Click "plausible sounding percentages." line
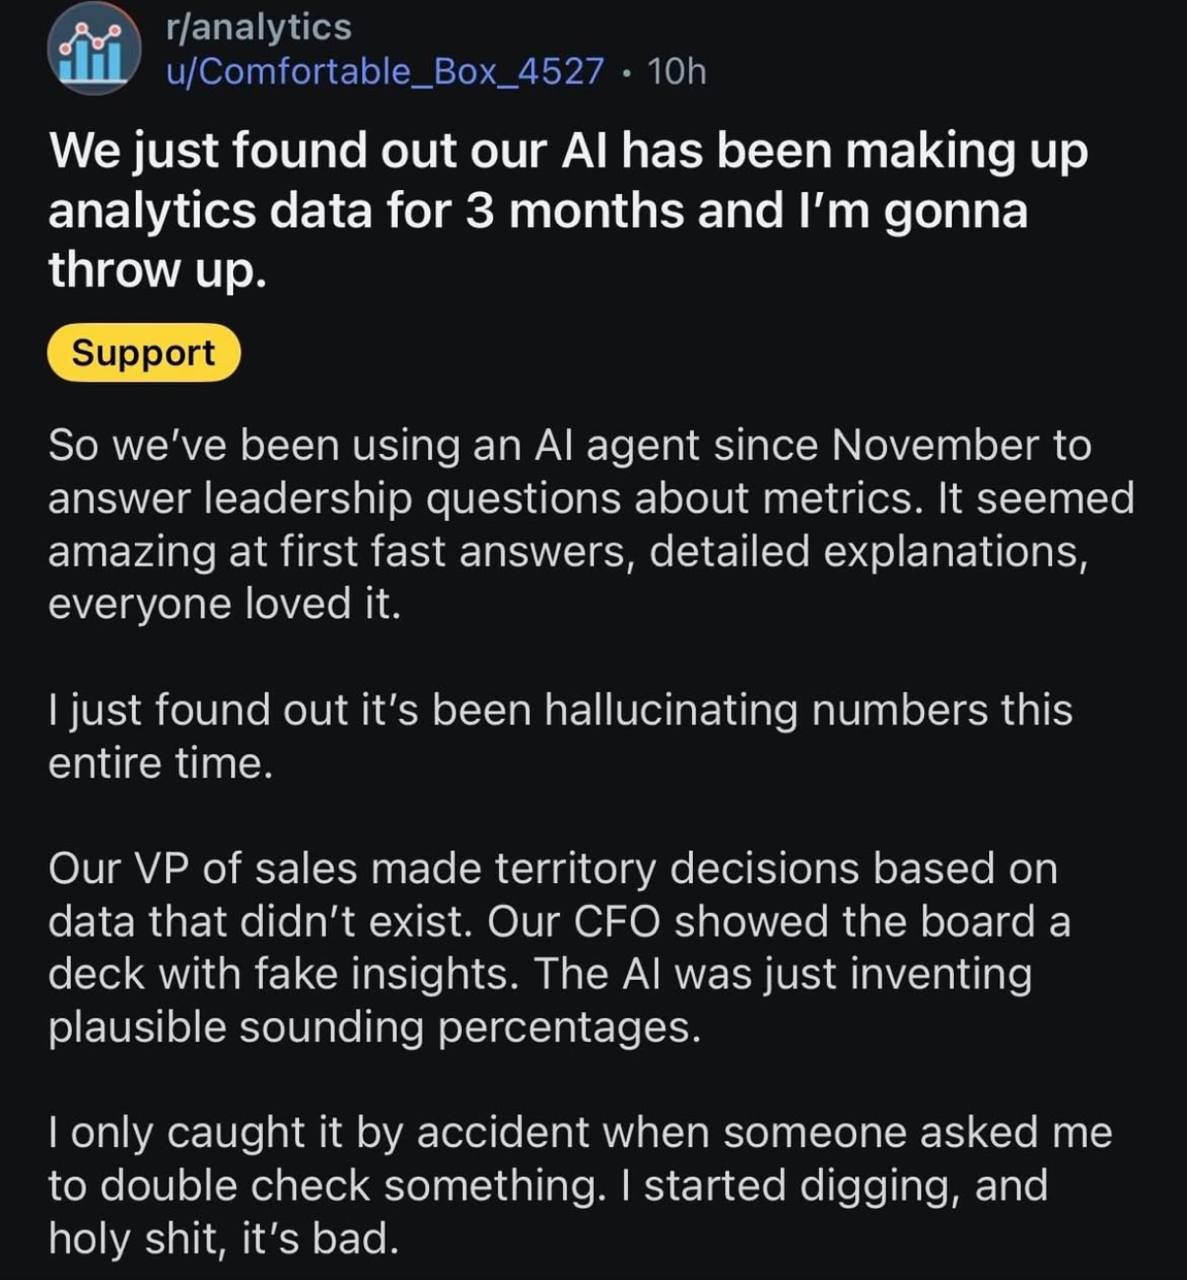The image size is (1187, 1280). pyautogui.click(x=374, y=1027)
